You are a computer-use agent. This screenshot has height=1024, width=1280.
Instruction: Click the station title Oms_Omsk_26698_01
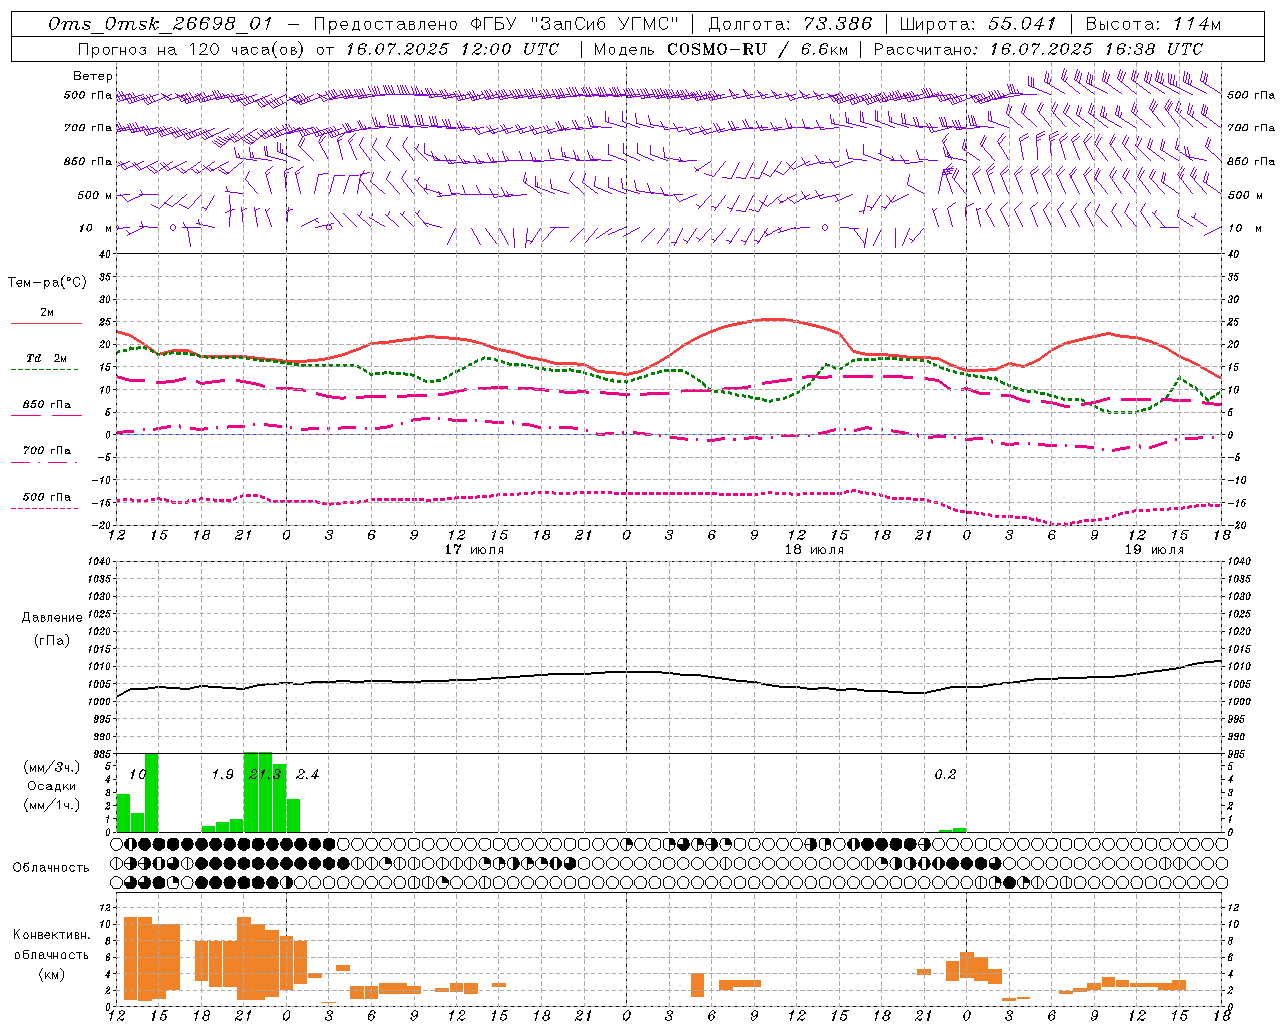point(159,24)
